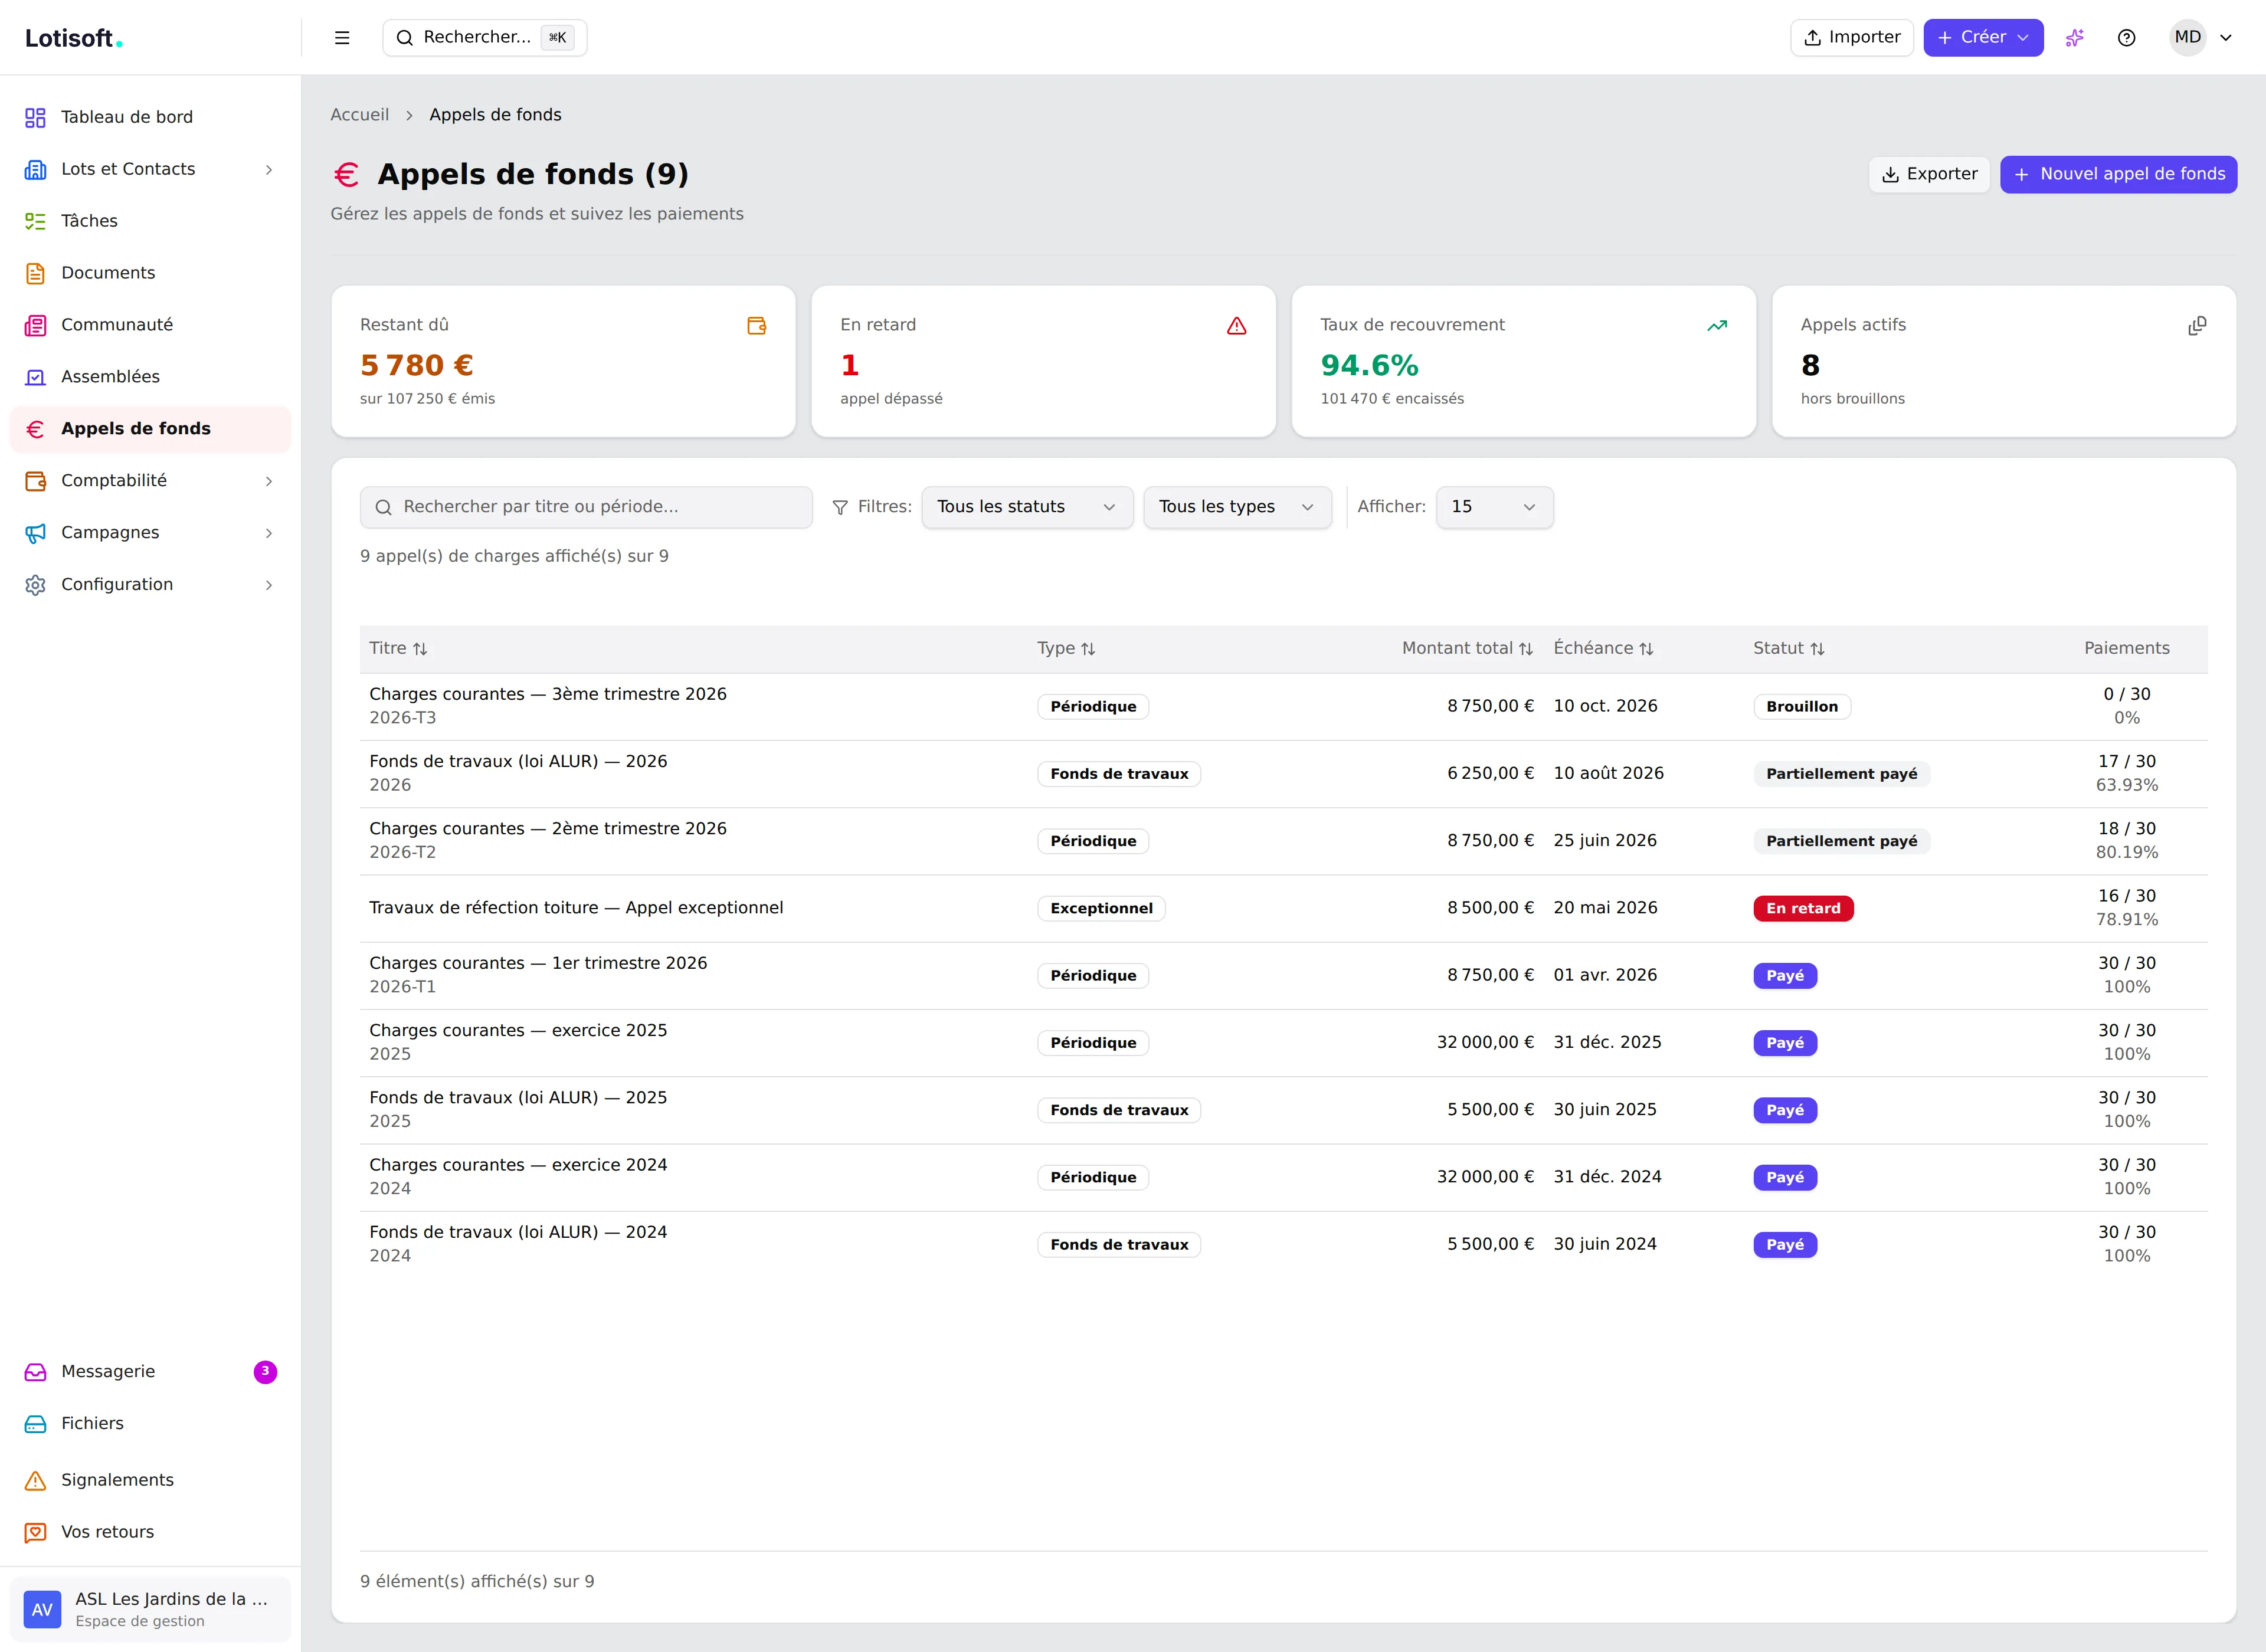Open Assemblées menu item
The height and width of the screenshot is (1652, 2266).
[x=150, y=378]
